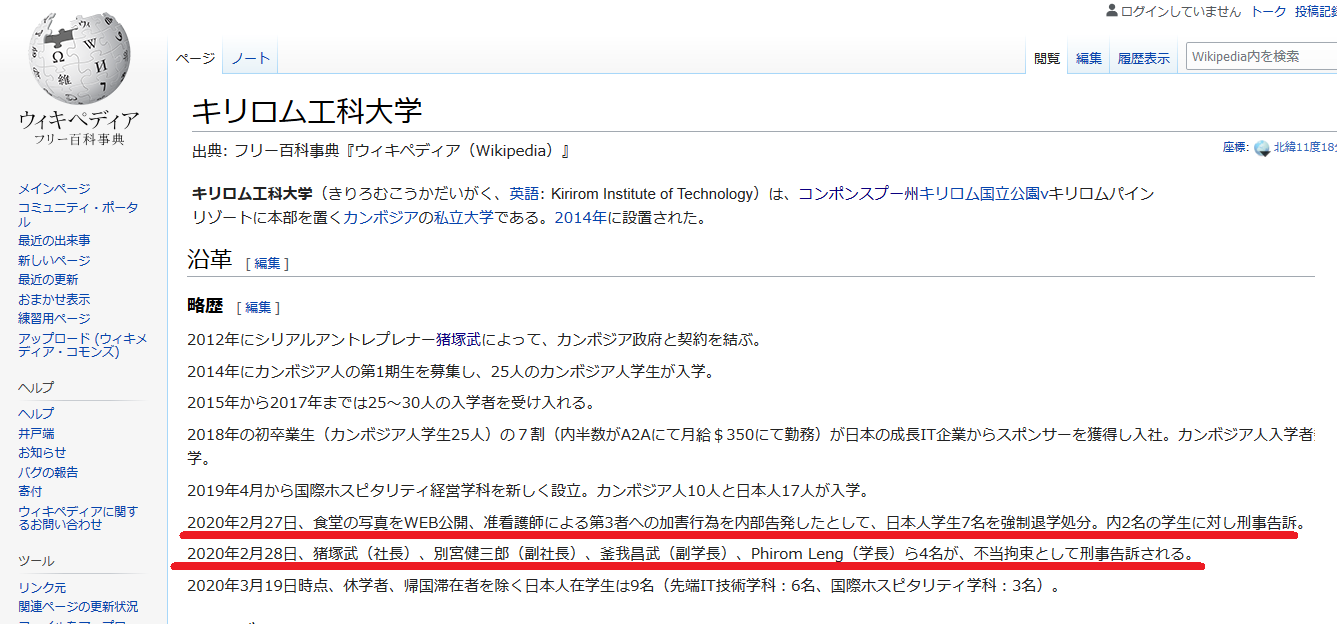This screenshot has height=624, width=1337.
Task: Switch to the 編集 tab
Action: click(x=1088, y=58)
